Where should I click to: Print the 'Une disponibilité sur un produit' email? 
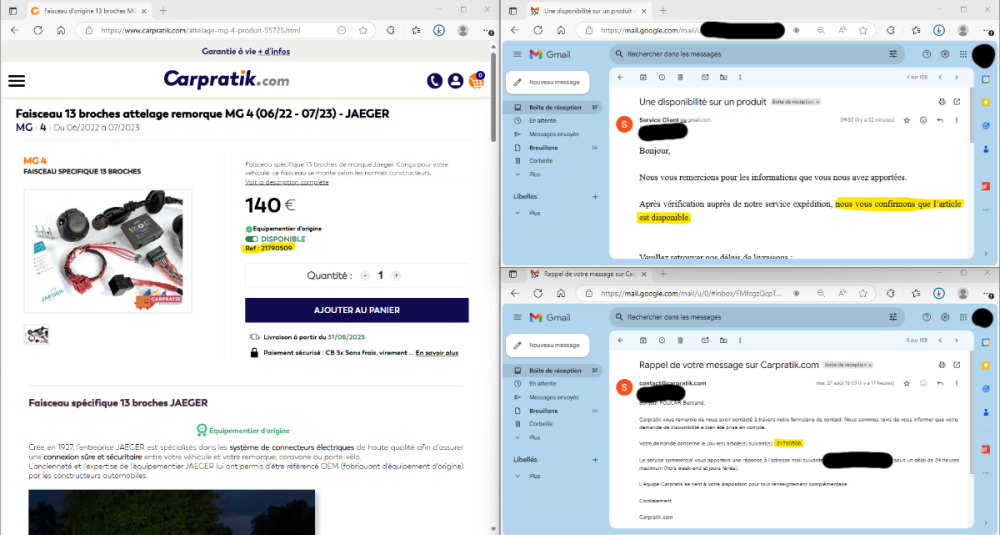click(x=942, y=101)
